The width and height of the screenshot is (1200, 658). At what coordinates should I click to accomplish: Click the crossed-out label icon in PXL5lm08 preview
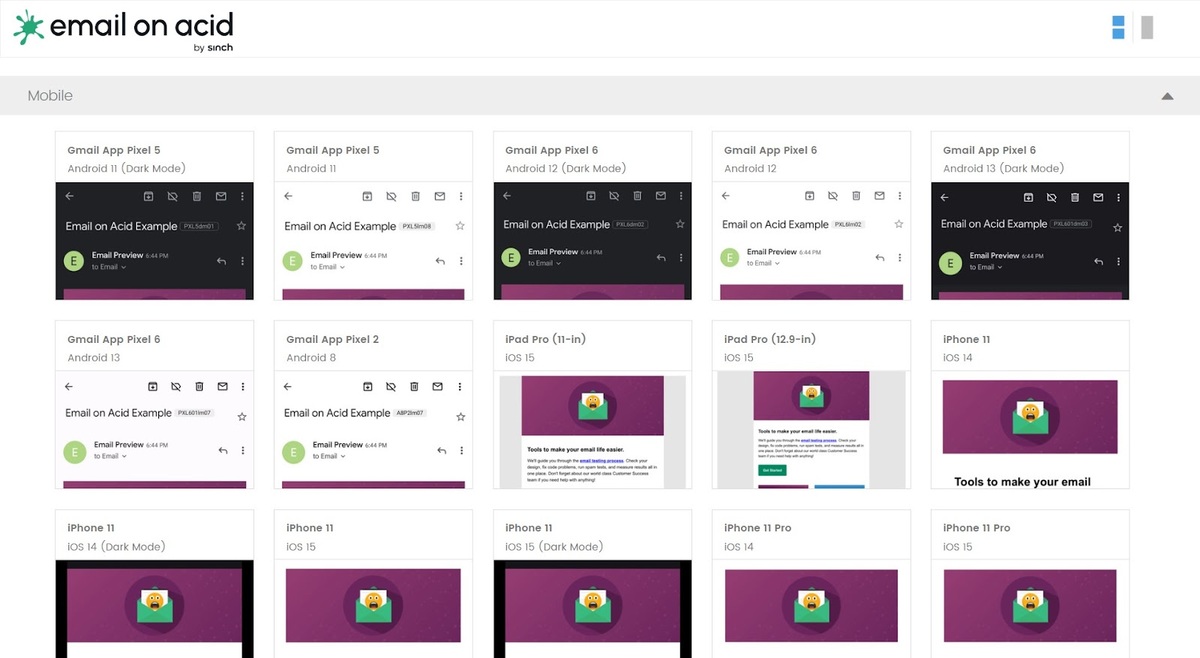tap(391, 196)
